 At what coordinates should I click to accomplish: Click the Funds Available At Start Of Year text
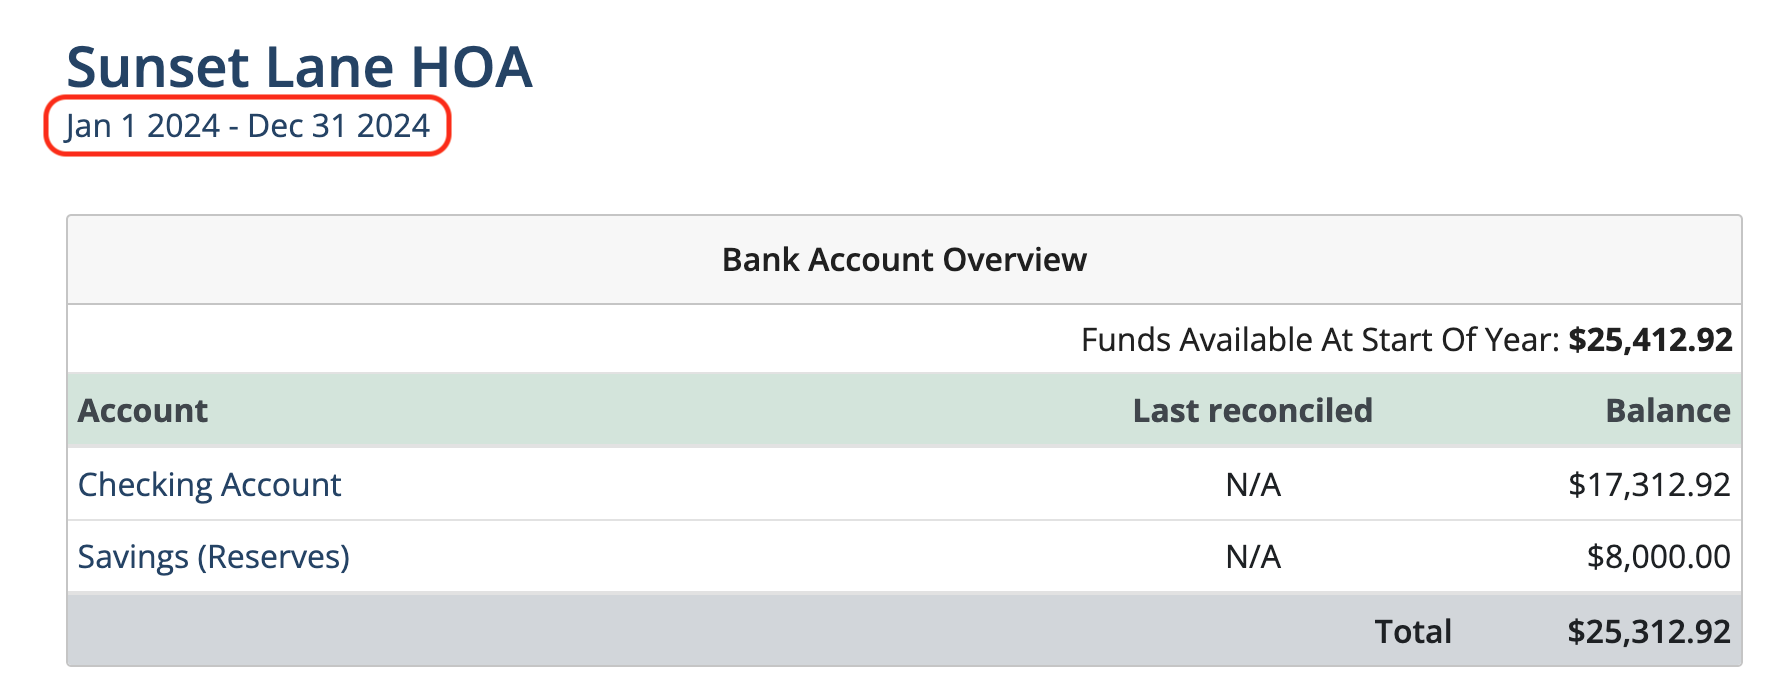click(x=1320, y=340)
